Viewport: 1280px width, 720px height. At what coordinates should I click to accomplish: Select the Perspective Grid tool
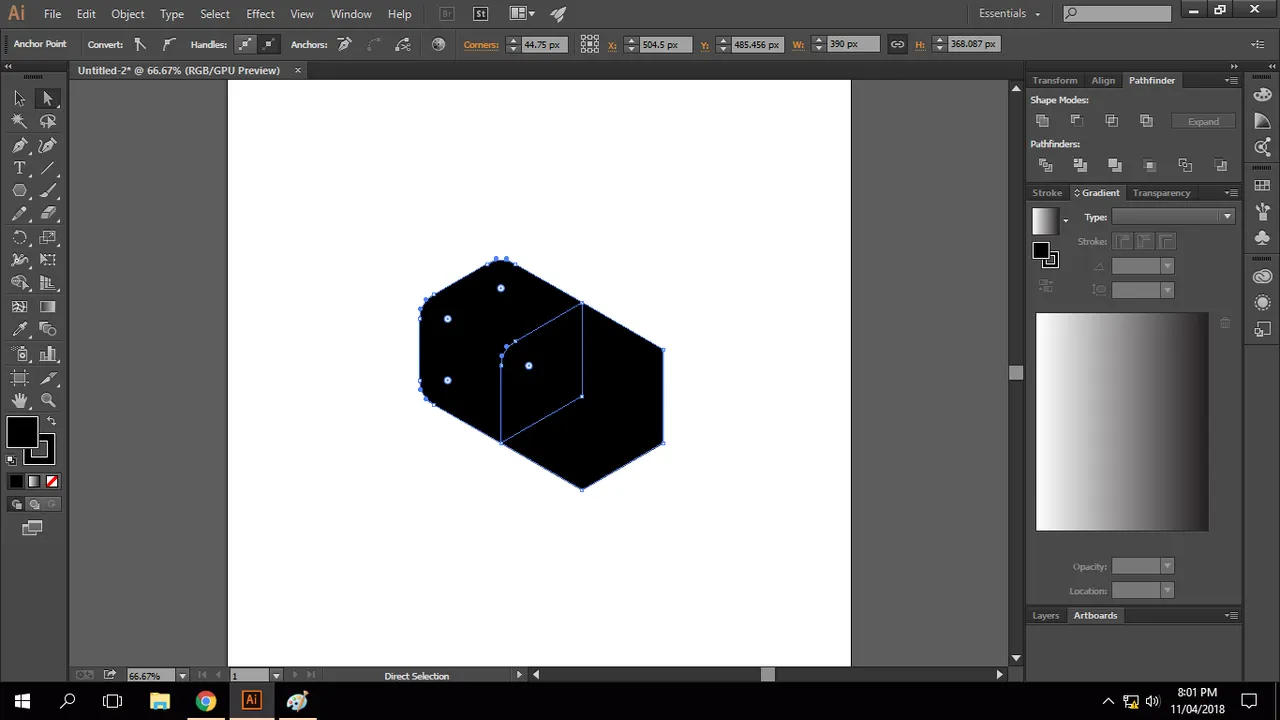coord(47,284)
